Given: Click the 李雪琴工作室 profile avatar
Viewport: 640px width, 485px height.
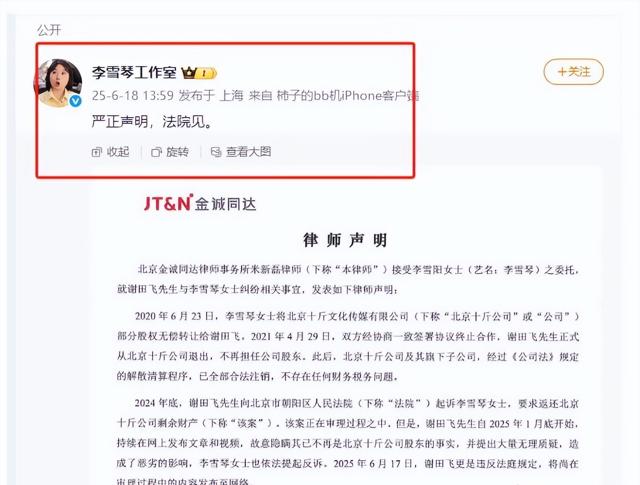Looking at the screenshot, I should click(x=58, y=83).
